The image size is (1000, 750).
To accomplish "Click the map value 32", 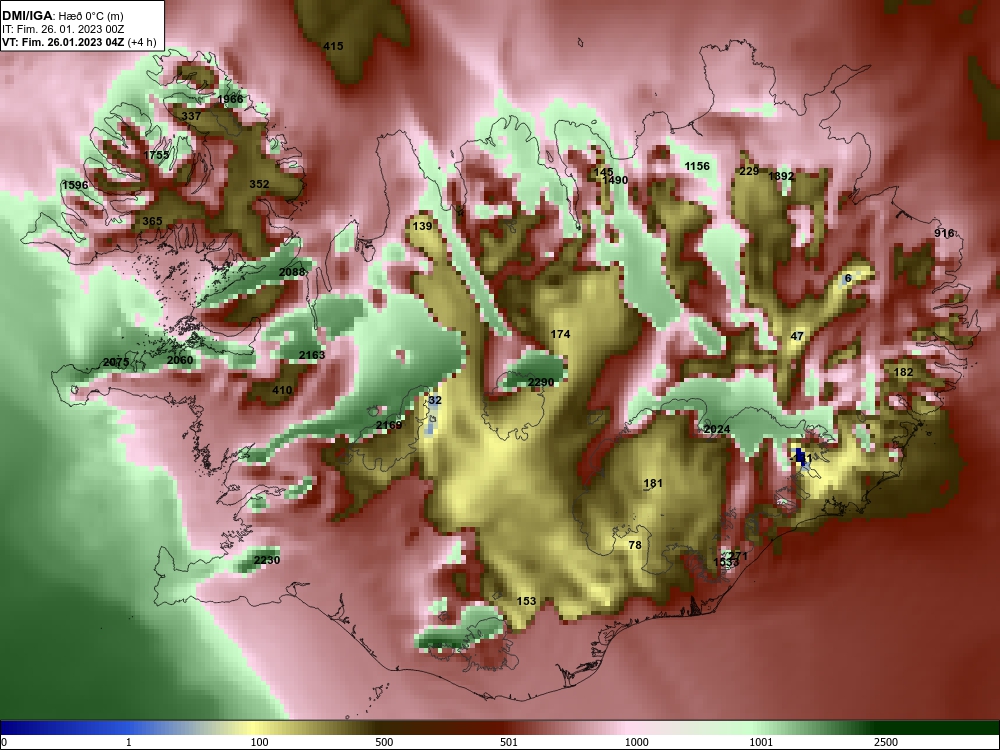I will [x=435, y=401].
